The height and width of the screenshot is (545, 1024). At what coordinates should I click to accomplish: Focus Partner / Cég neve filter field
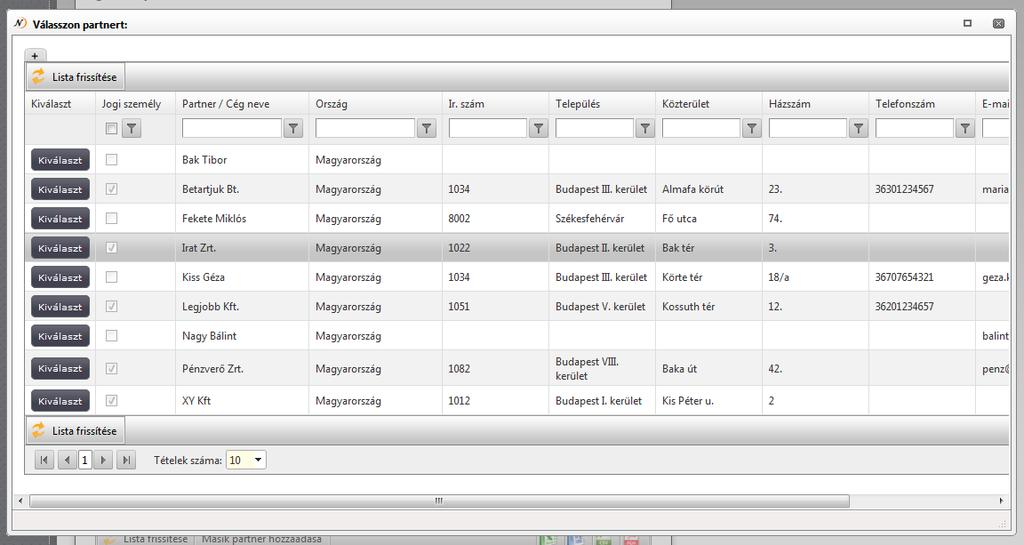tap(232, 128)
